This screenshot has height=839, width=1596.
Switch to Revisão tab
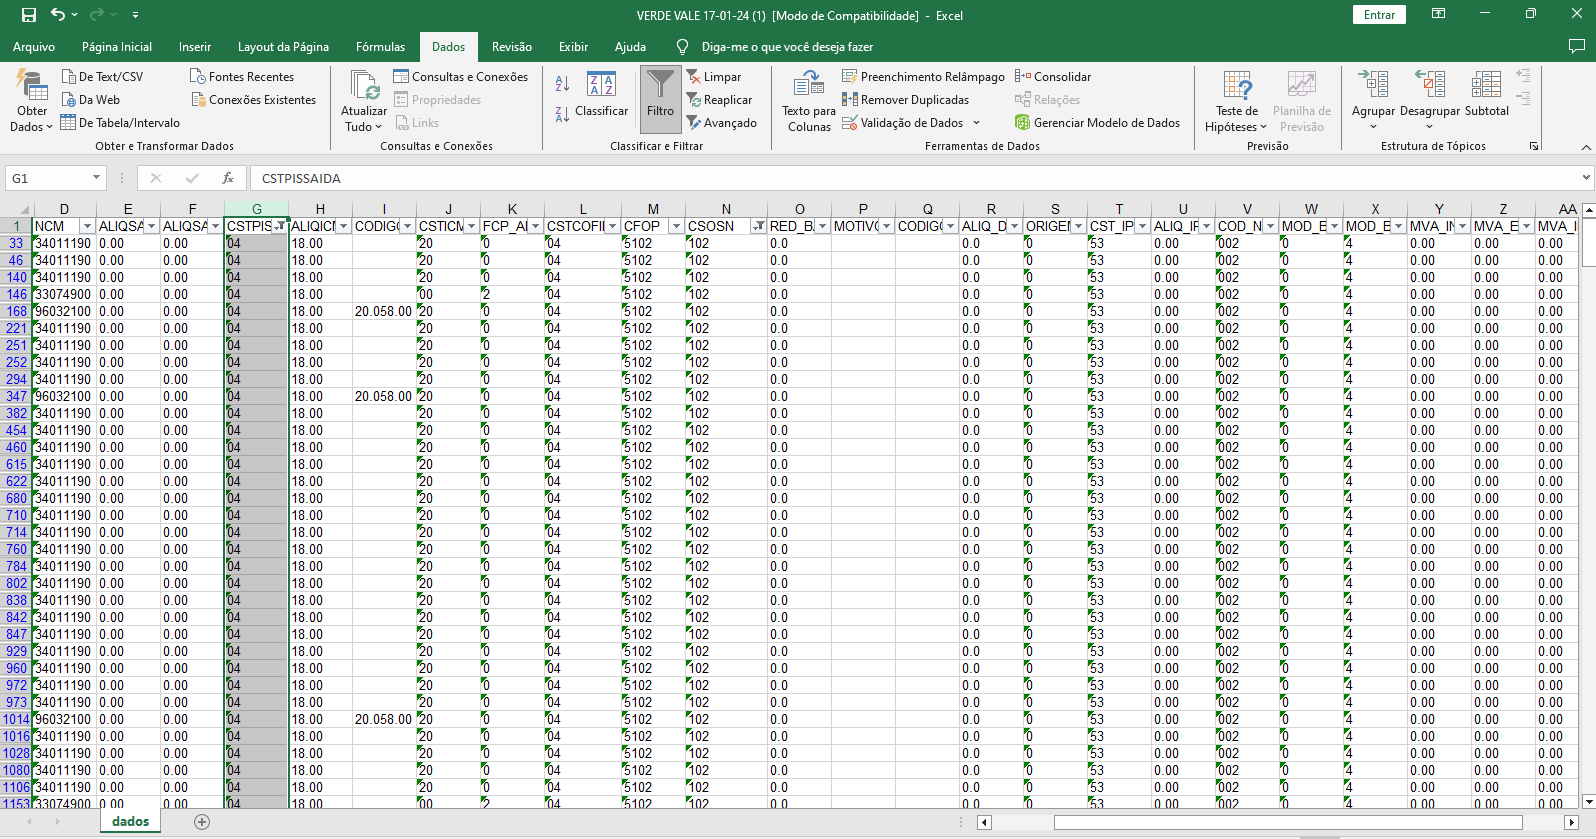(x=511, y=47)
